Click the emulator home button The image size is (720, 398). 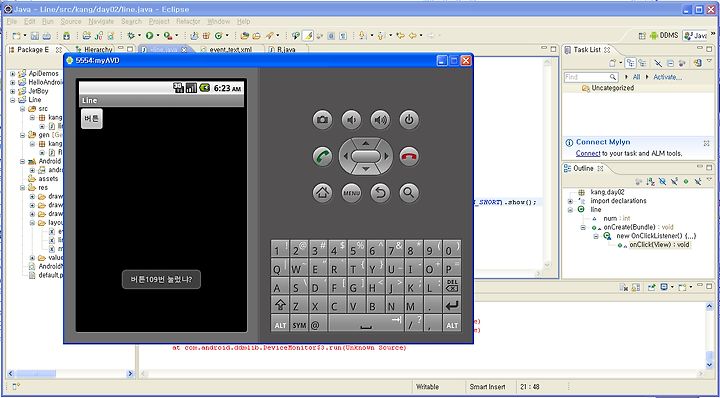(322, 193)
